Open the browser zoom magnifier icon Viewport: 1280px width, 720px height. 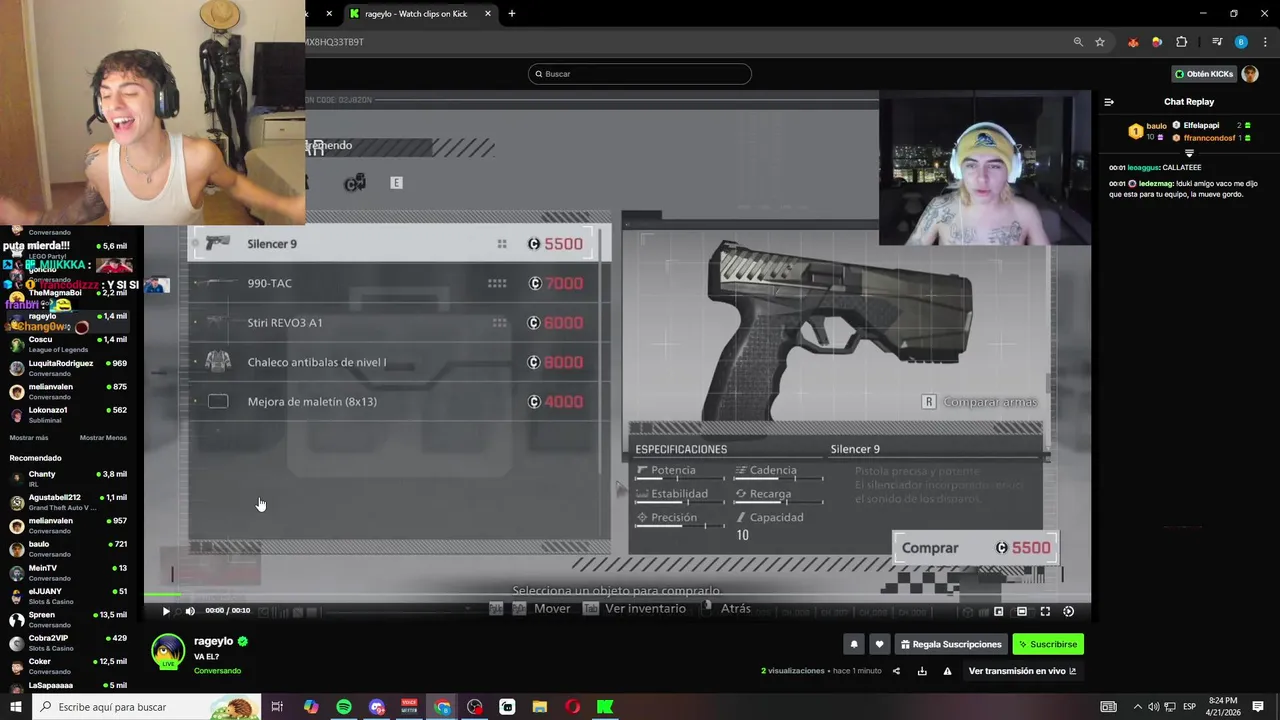(1078, 42)
